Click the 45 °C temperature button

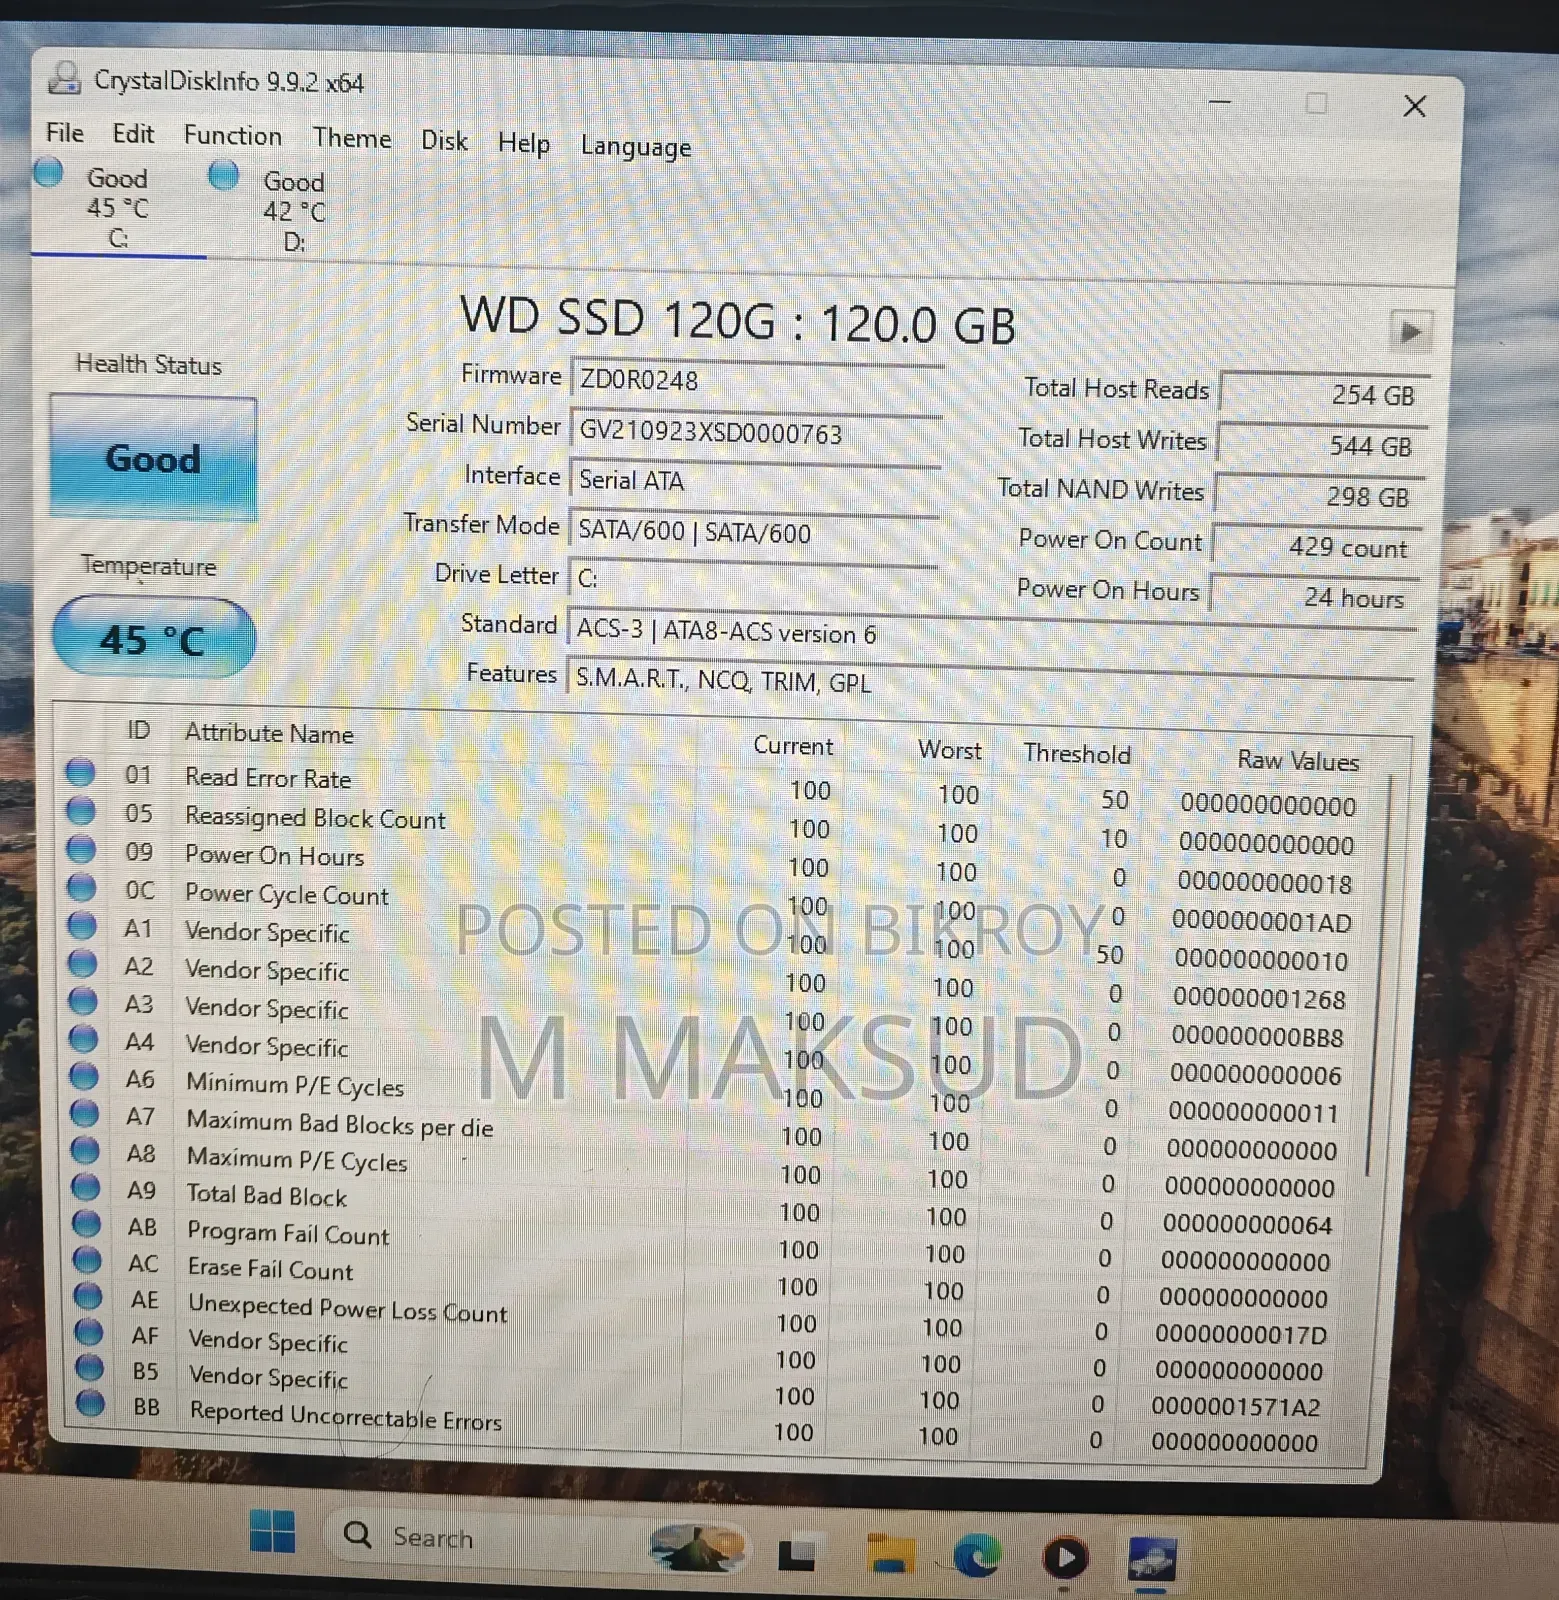click(153, 638)
